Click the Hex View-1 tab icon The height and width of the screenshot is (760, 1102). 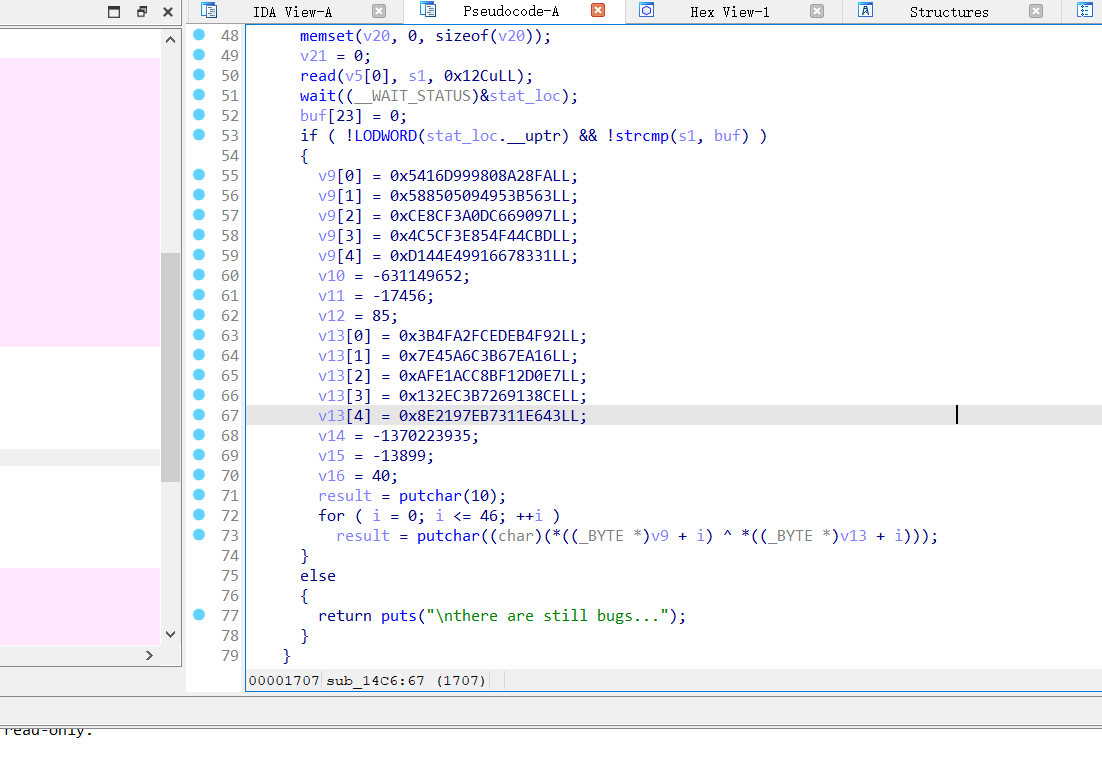(x=647, y=11)
